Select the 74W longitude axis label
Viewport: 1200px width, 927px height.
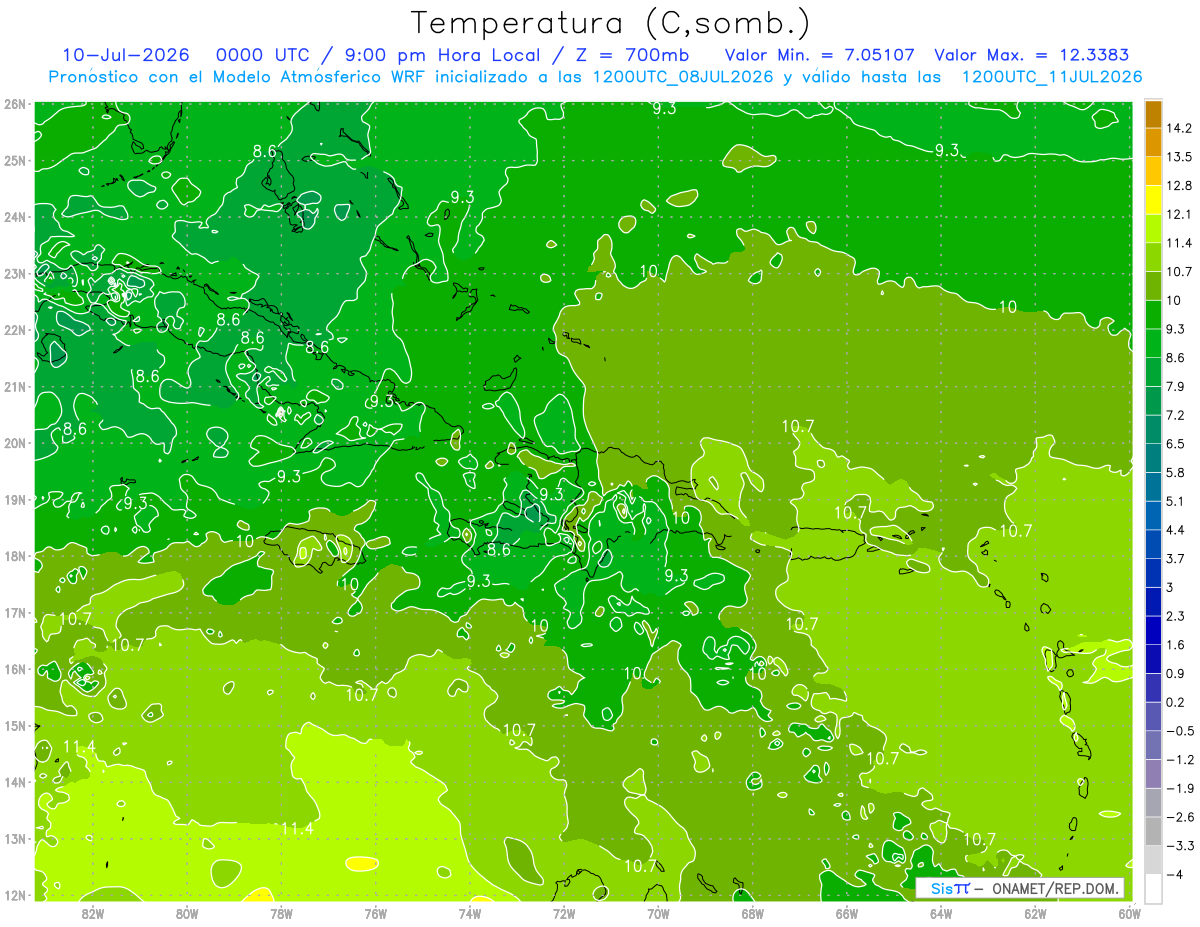(x=470, y=913)
